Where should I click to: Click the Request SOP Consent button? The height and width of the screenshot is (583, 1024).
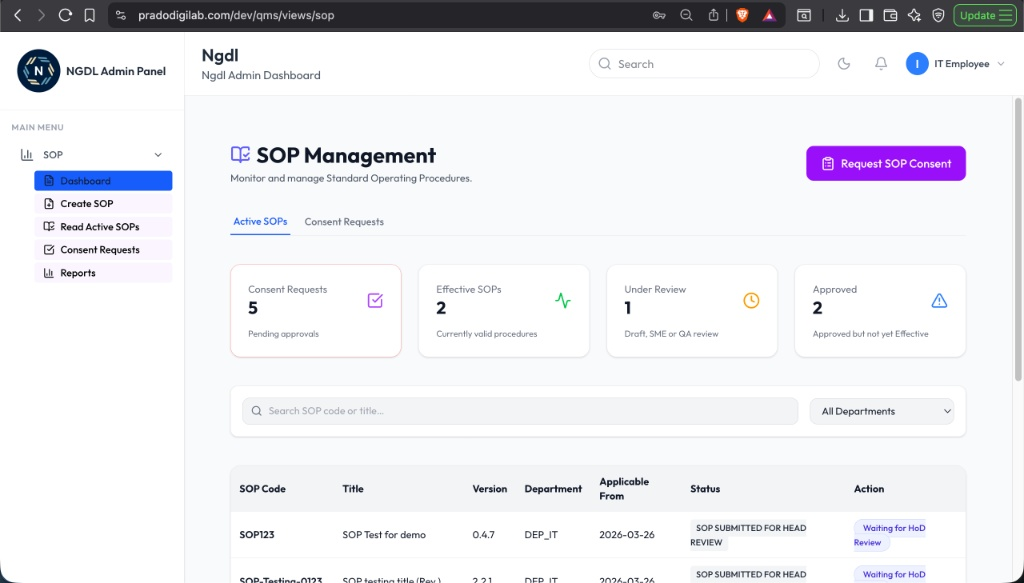[x=885, y=163]
